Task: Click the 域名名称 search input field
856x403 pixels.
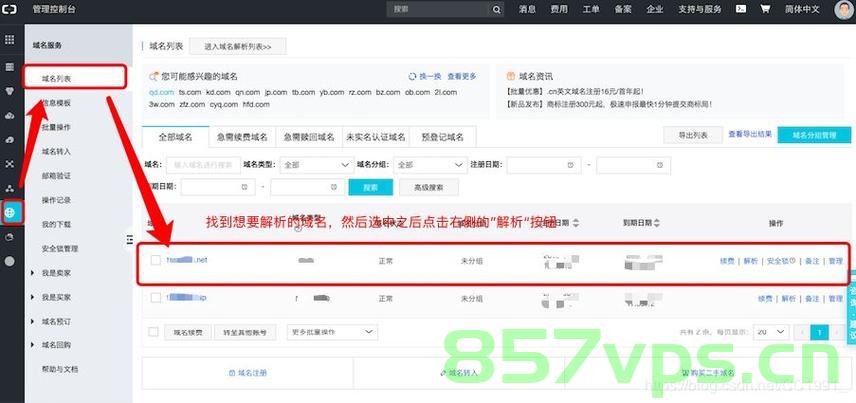Action: coord(203,165)
